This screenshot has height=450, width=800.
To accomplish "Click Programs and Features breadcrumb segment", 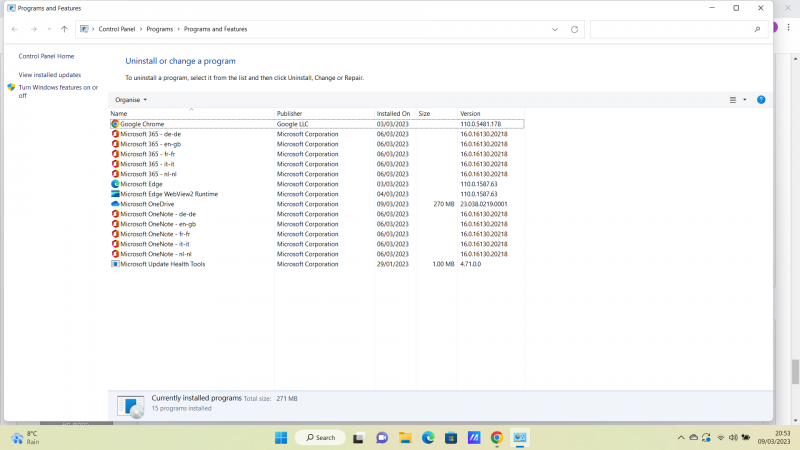I will pyautogui.click(x=215, y=29).
